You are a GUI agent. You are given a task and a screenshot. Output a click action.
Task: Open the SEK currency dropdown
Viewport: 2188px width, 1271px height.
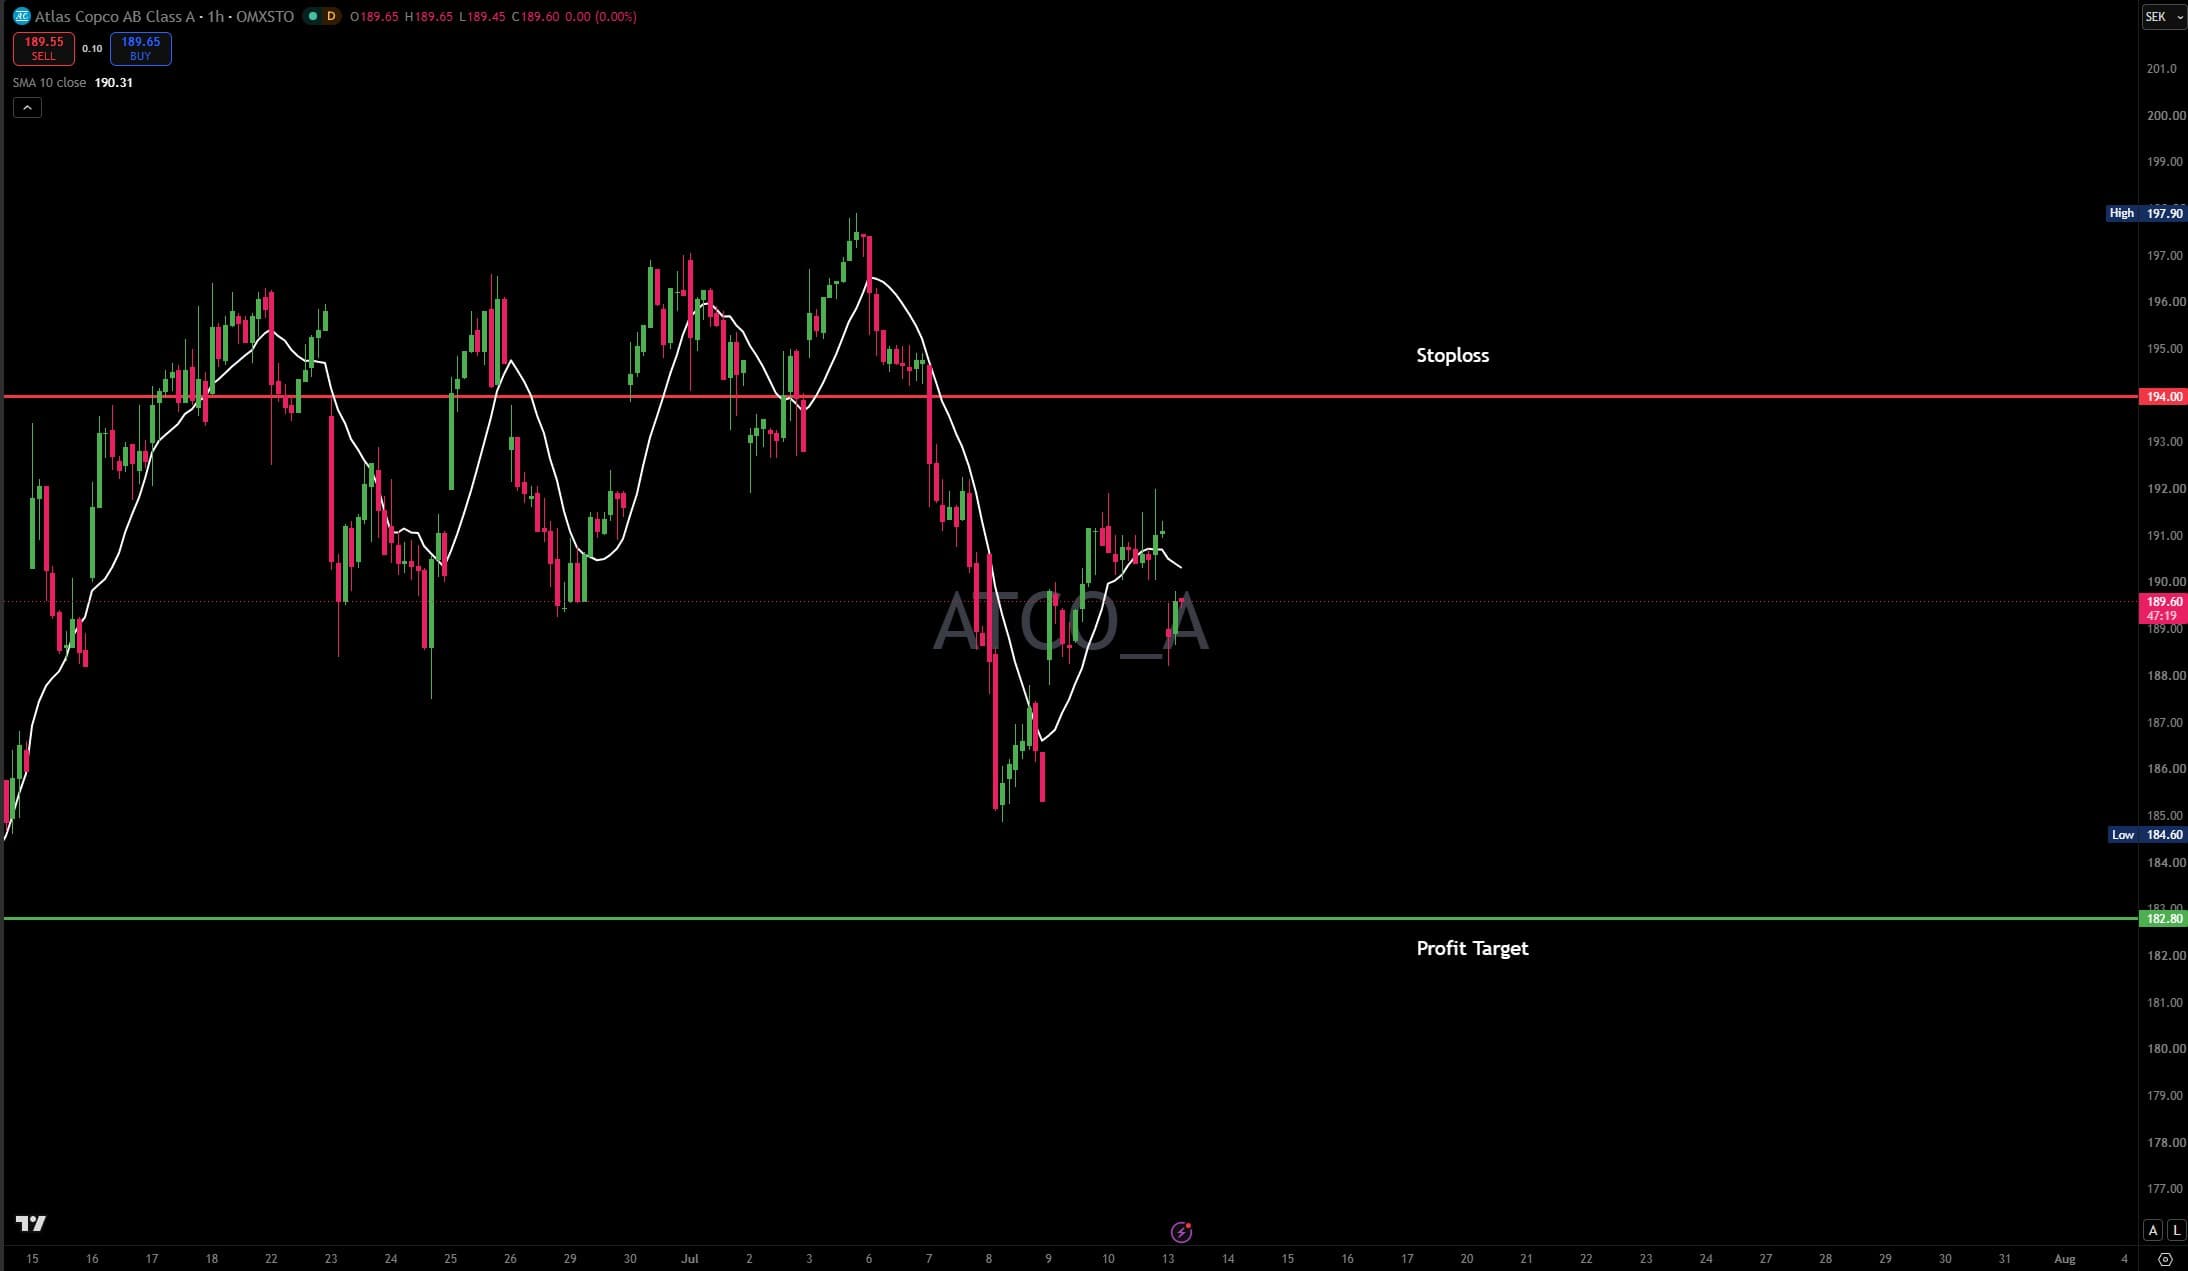(2163, 16)
